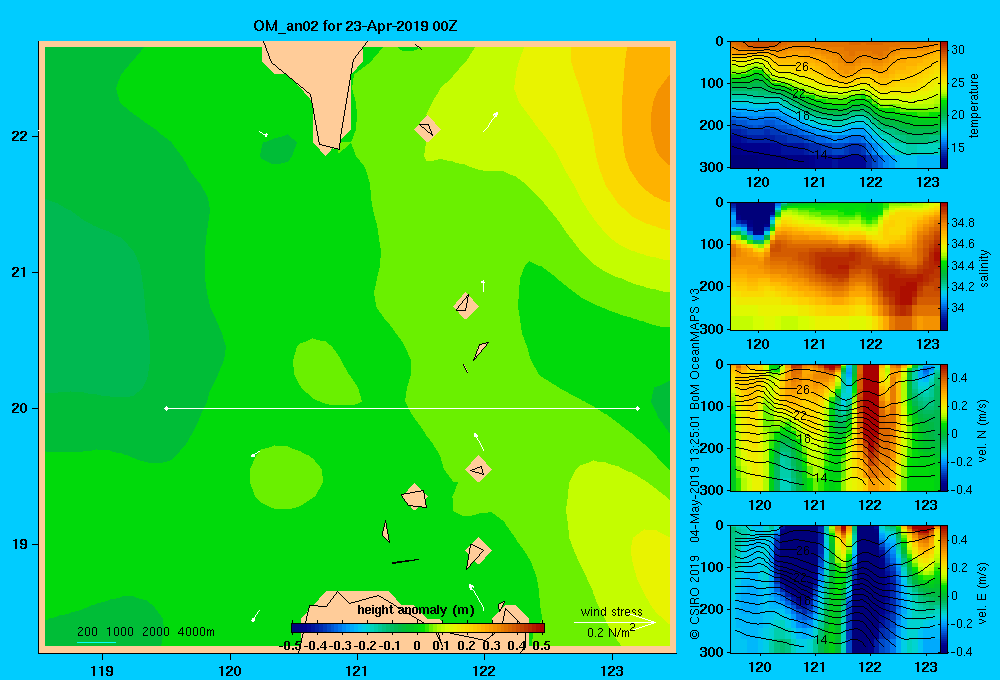Select the 0.2 N/m² wind stress scale value

tap(611, 632)
